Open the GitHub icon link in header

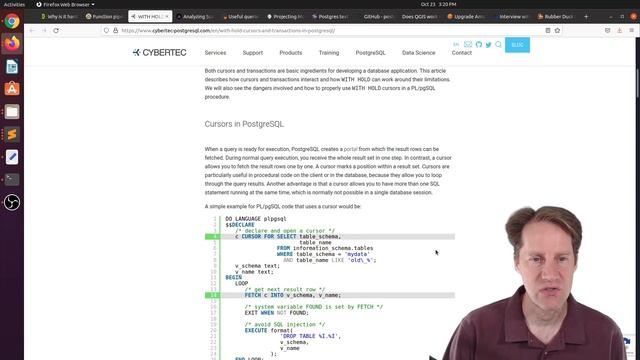click(478, 44)
